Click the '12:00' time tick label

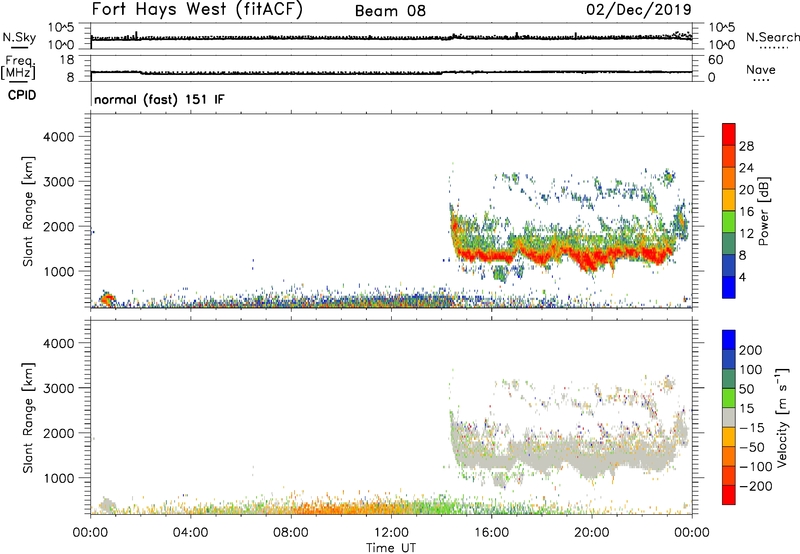click(391, 533)
